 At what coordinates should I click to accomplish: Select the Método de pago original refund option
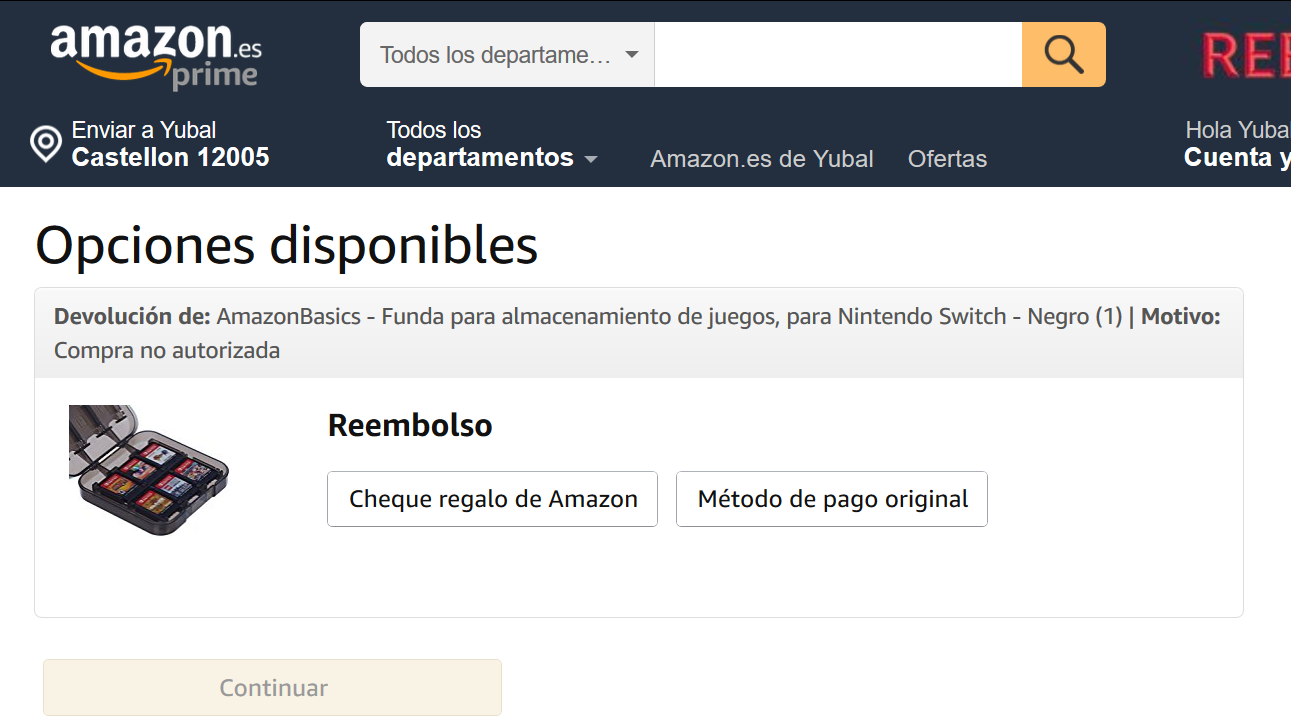click(831, 498)
